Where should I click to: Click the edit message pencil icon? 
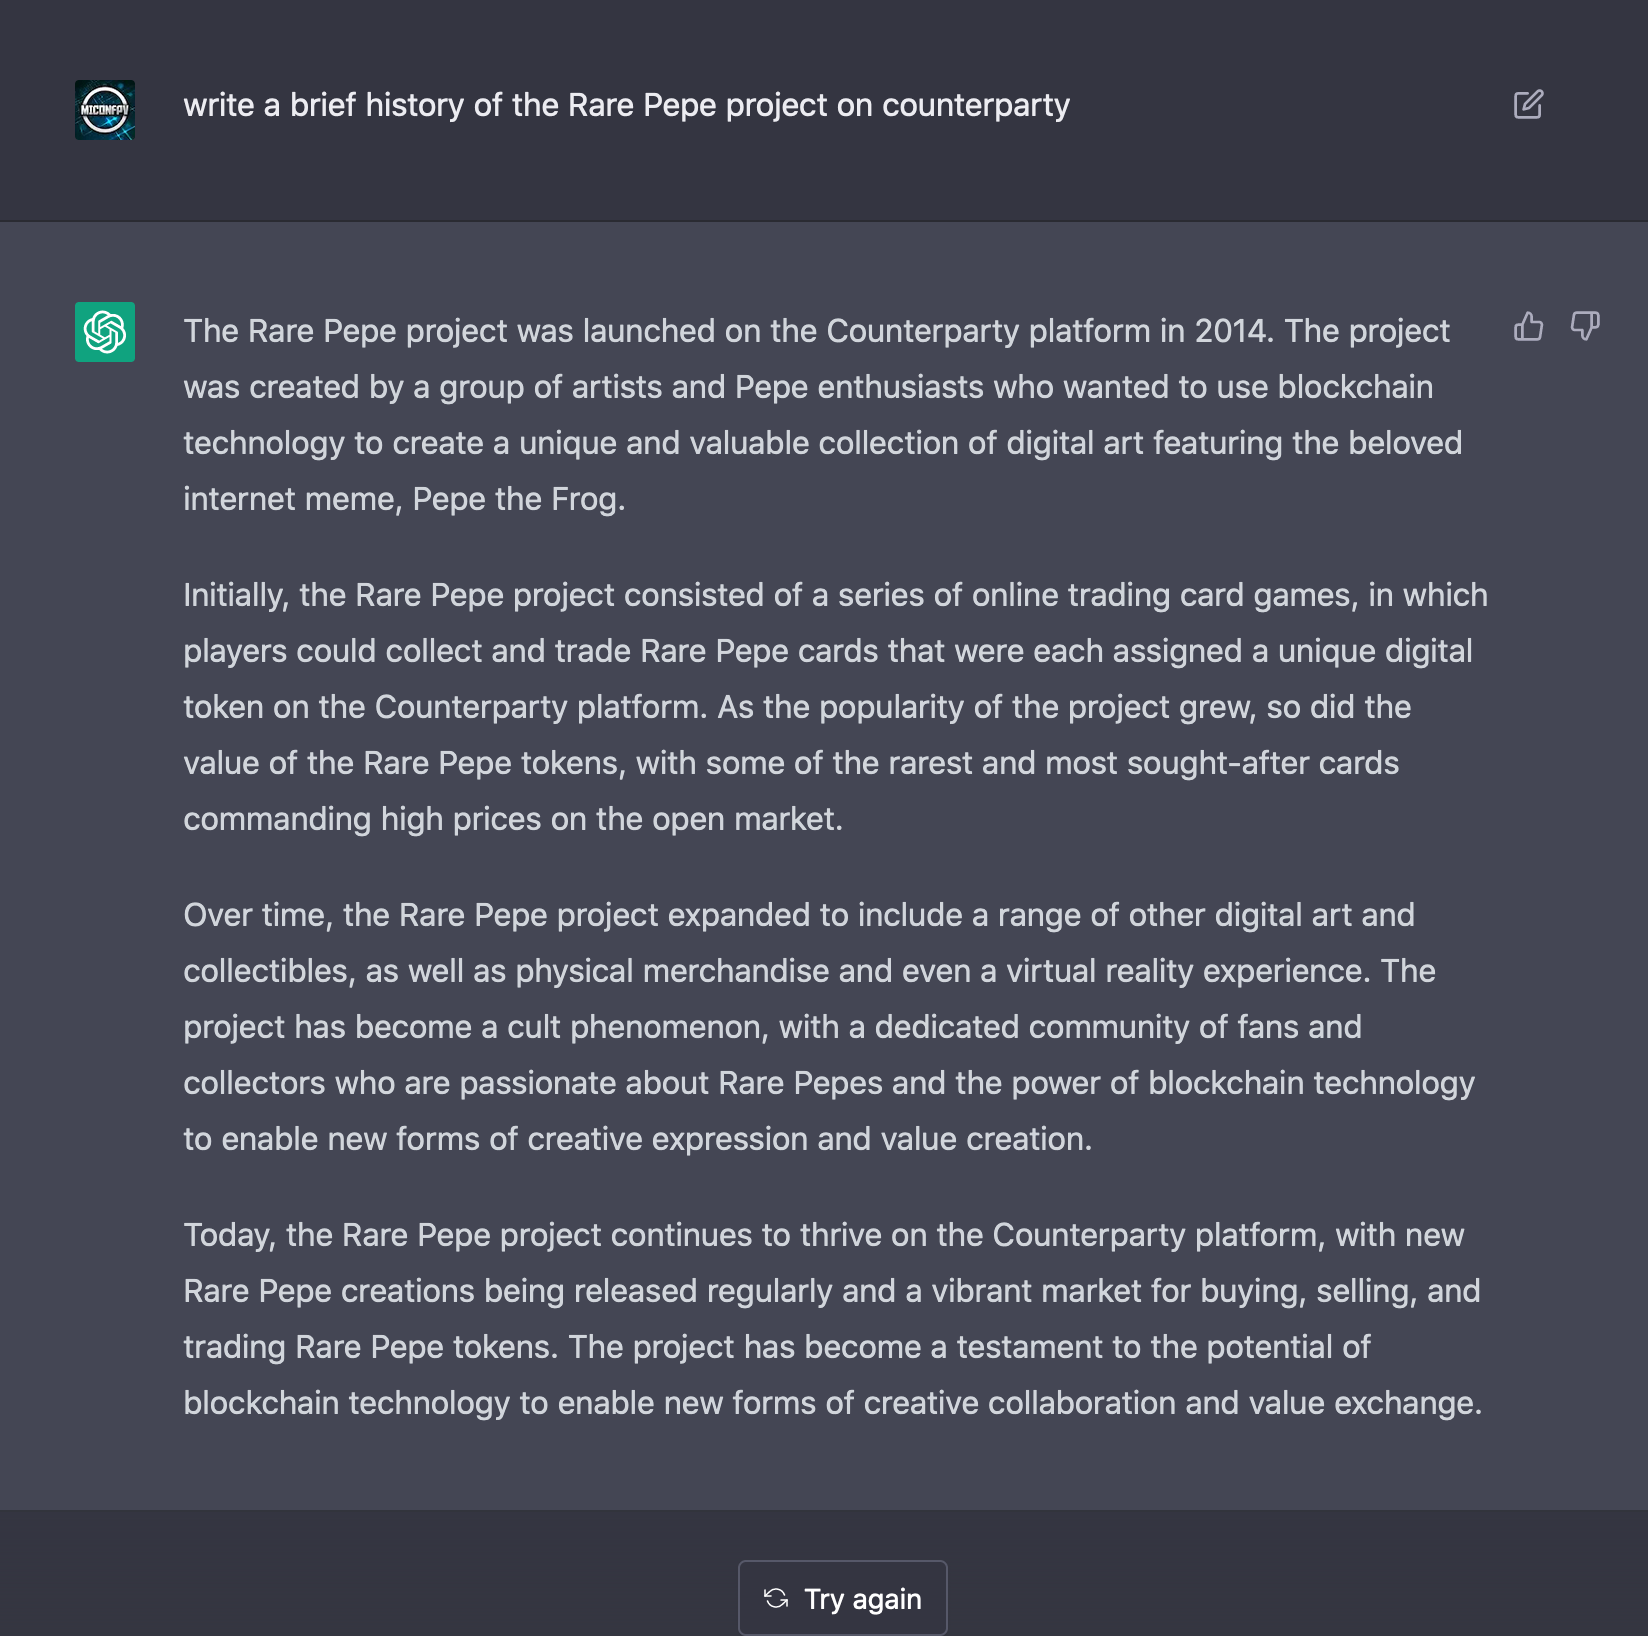point(1528,105)
